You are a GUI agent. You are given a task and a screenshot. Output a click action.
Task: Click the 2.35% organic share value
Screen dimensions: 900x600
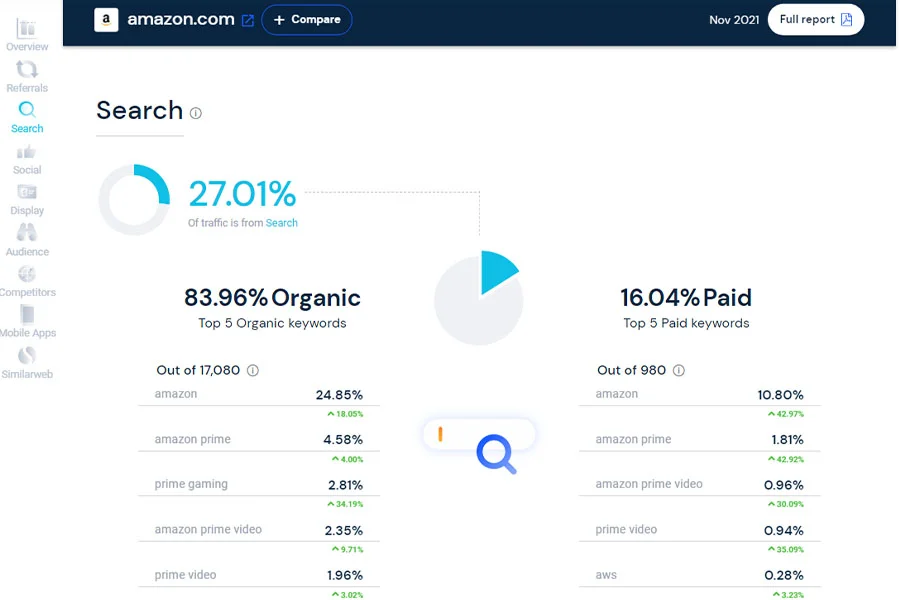pos(344,531)
